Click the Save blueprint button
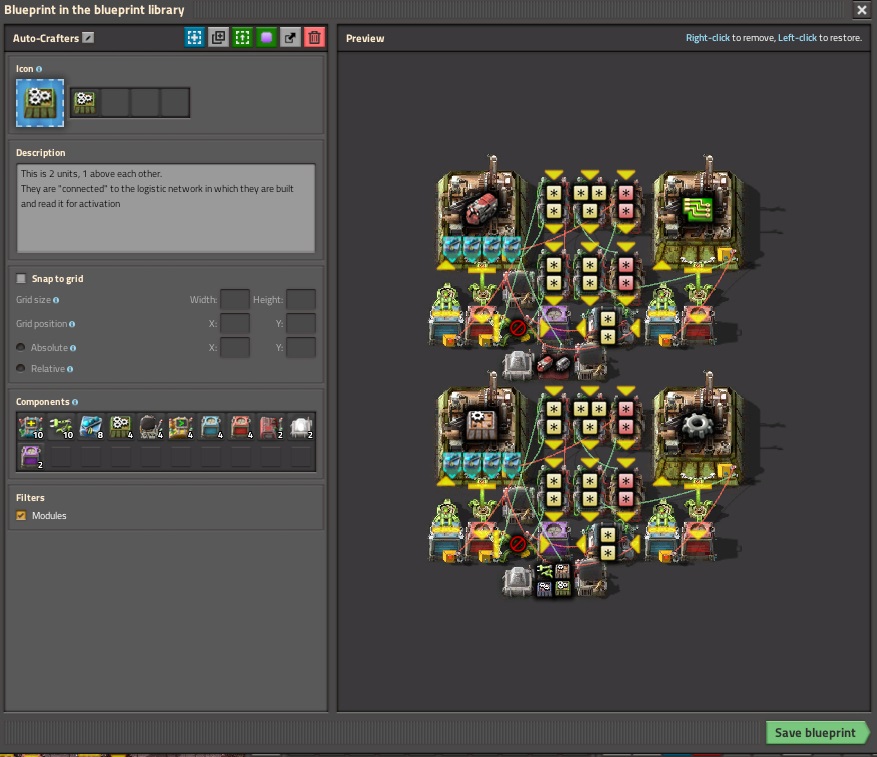The image size is (877, 757). pos(817,733)
